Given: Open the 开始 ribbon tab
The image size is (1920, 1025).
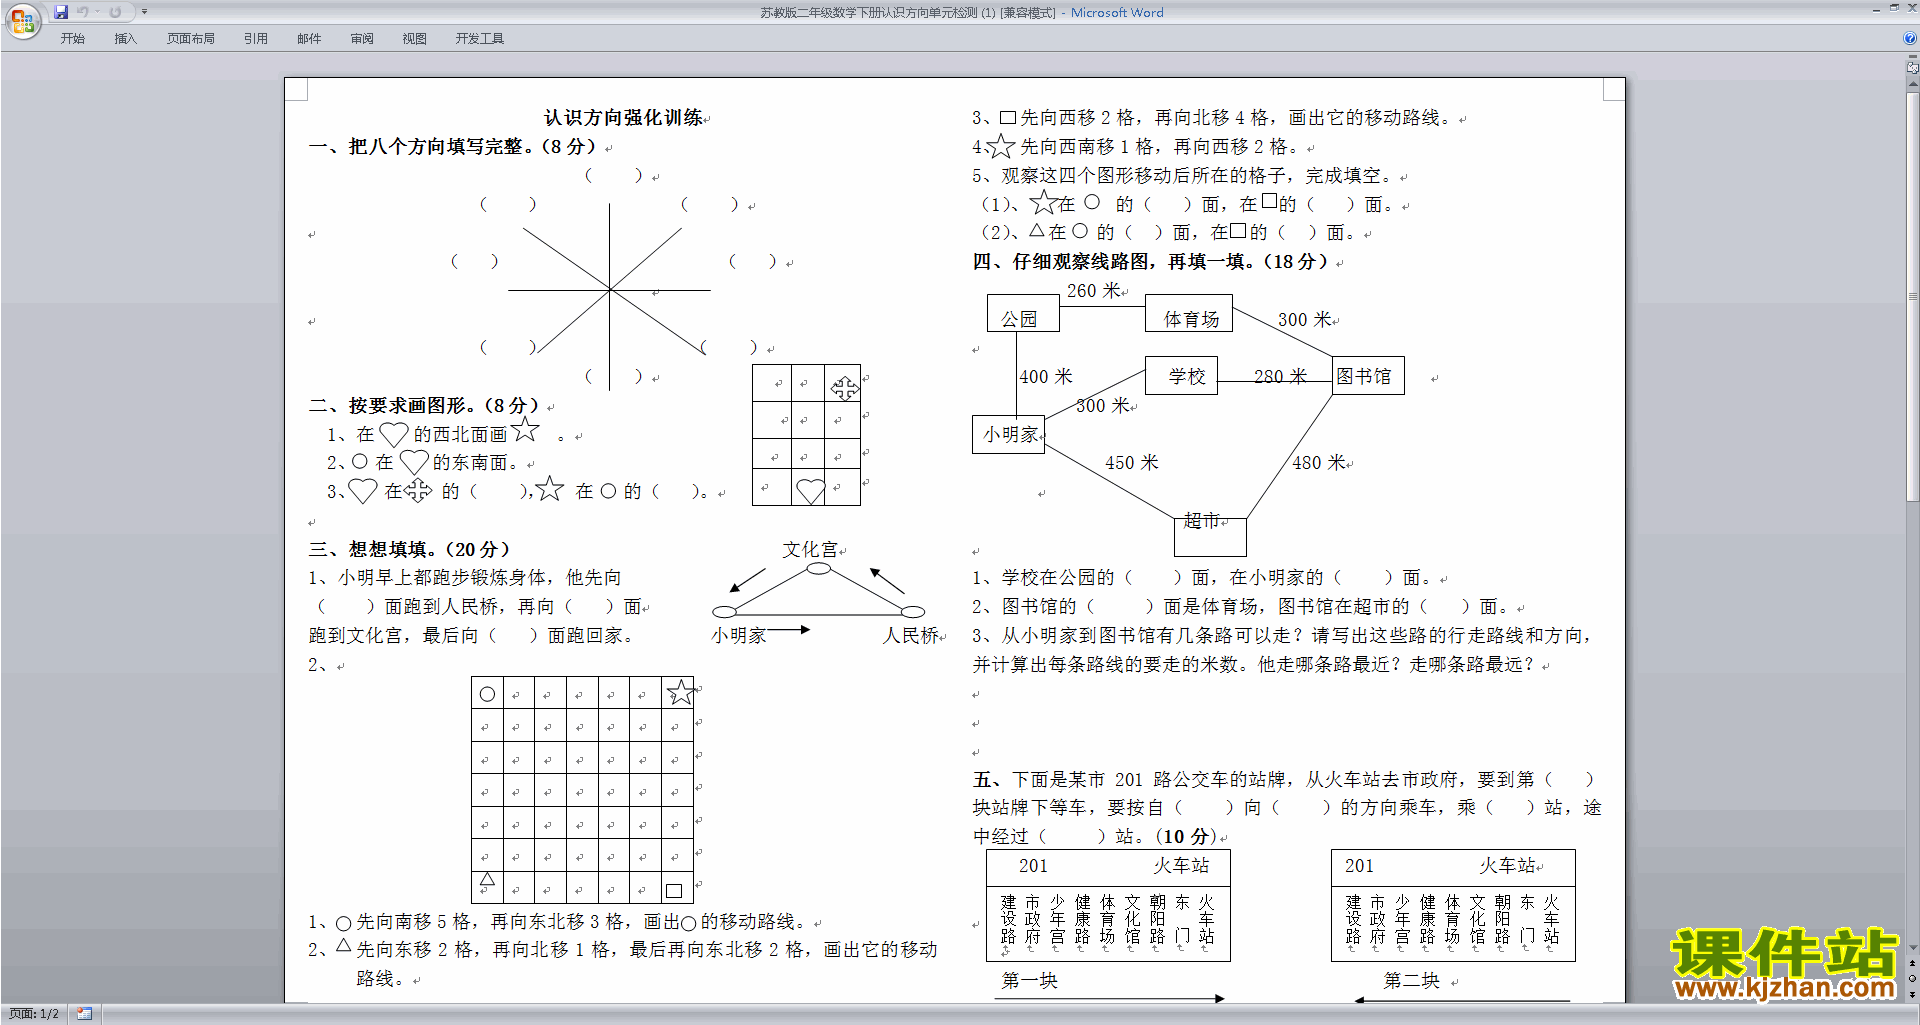Looking at the screenshot, I should click(72, 39).
